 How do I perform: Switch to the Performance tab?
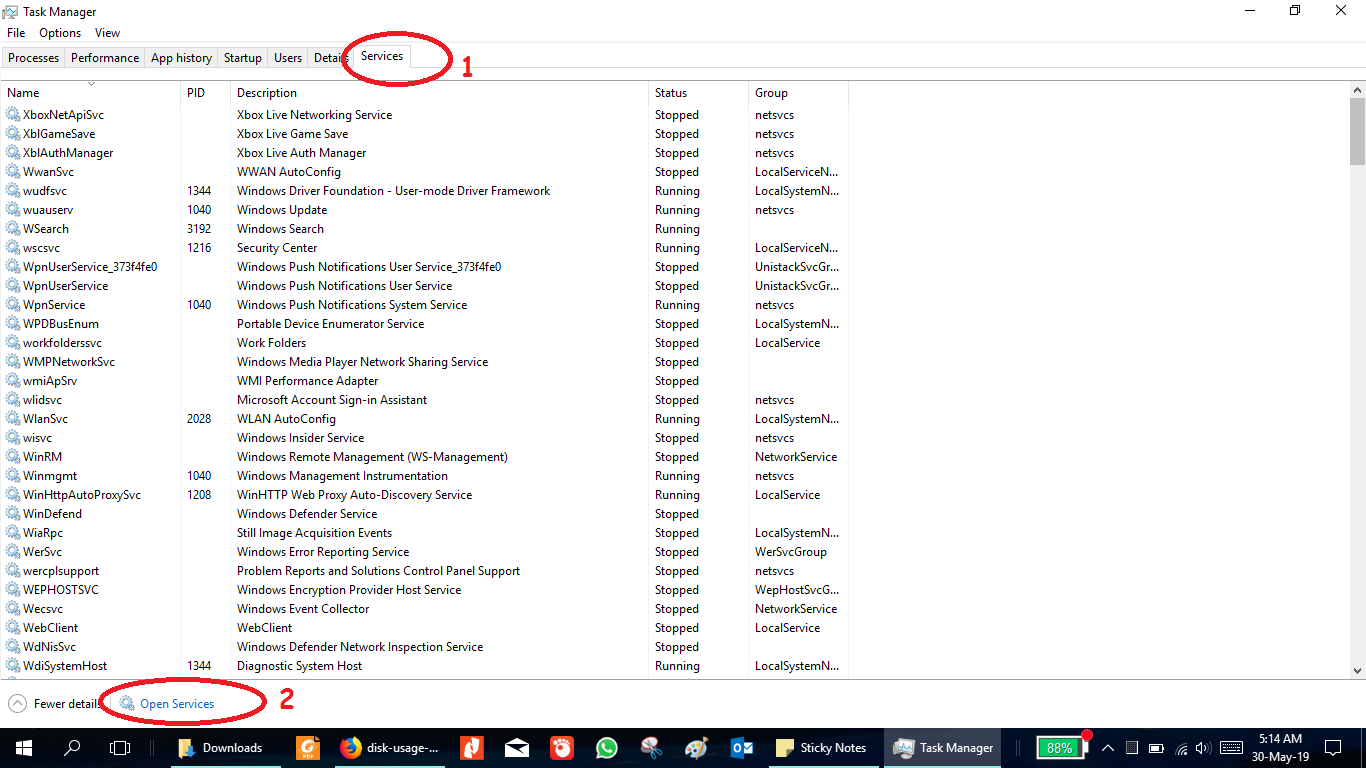click(x=105, y=58)
